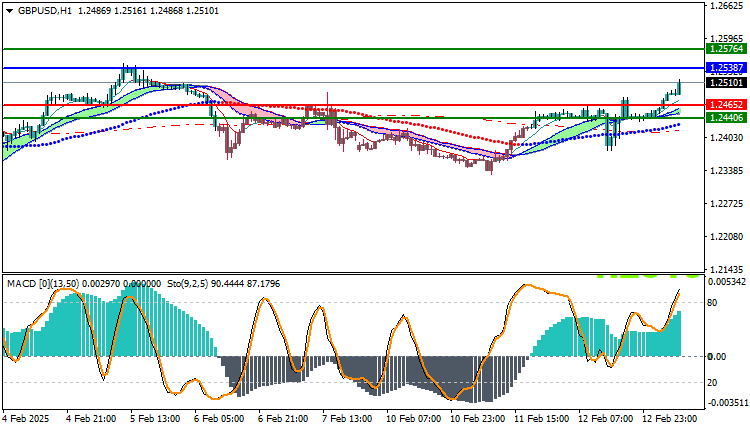Click the 10 Feb 23:00 time label
750x430 pixels.
478,419
